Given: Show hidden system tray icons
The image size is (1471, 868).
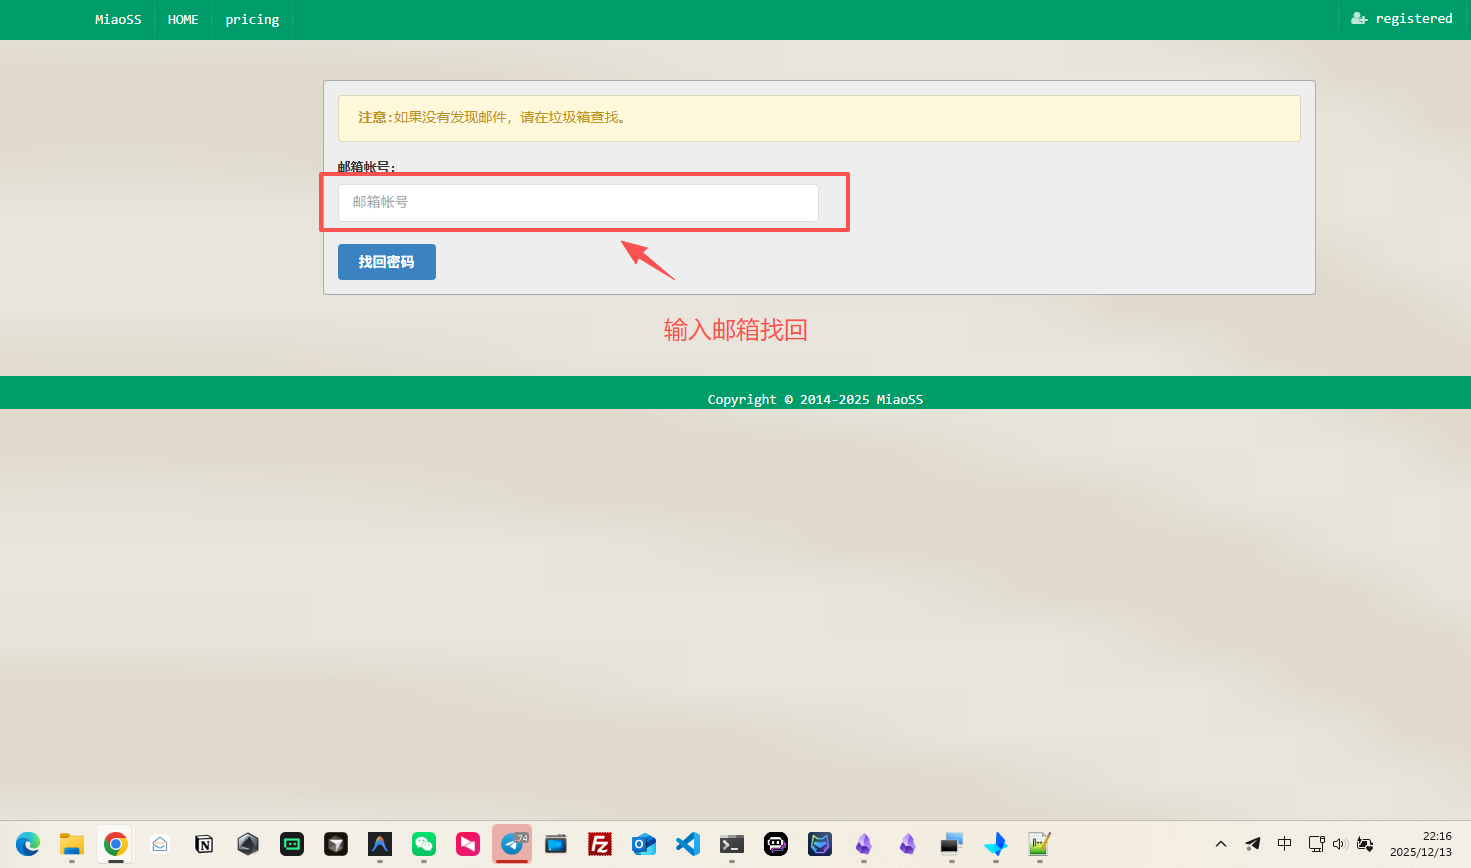Looking at the screenshot, I should click(1221, 844).
